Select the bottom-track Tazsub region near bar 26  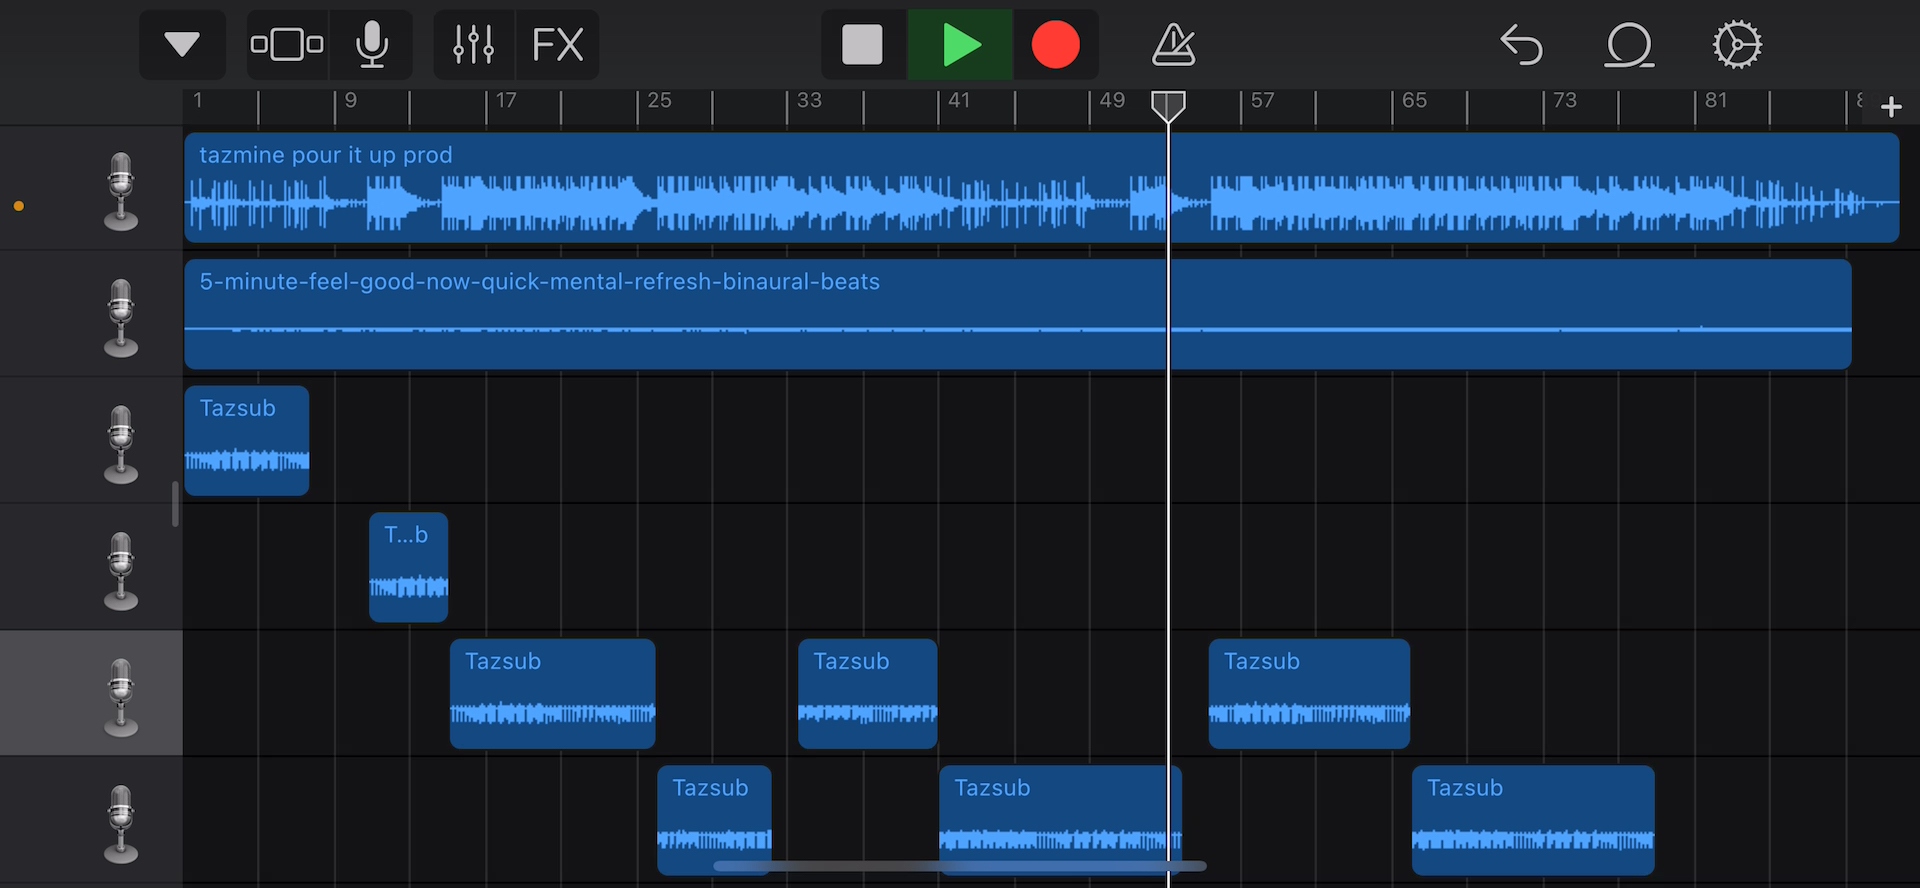click(714, 821)
